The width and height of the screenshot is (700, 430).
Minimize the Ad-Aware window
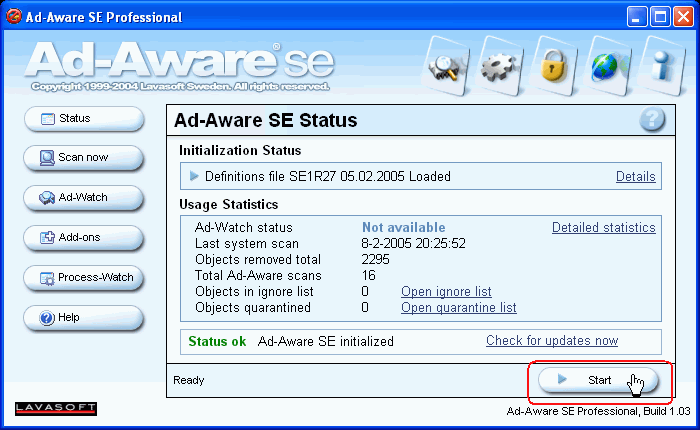click(637, 17)
